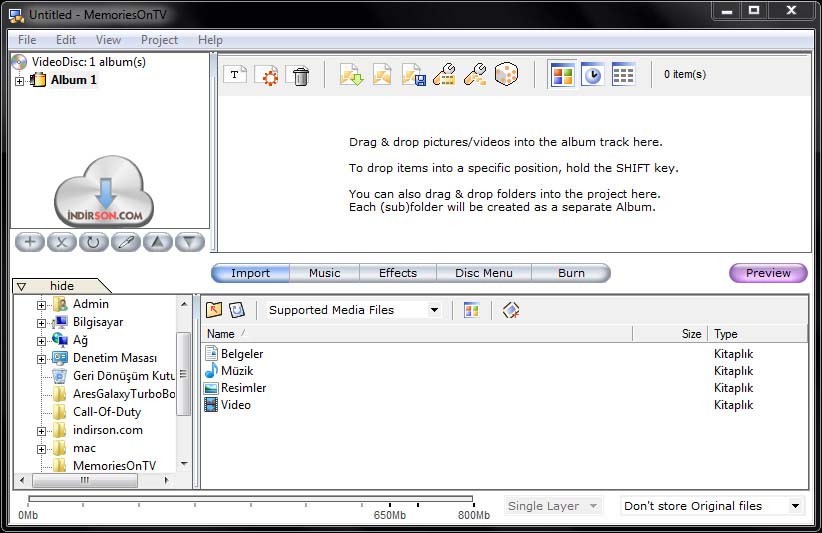822x533 pixels.
Task: Open the Project menu
Action: tap(159, 40)
